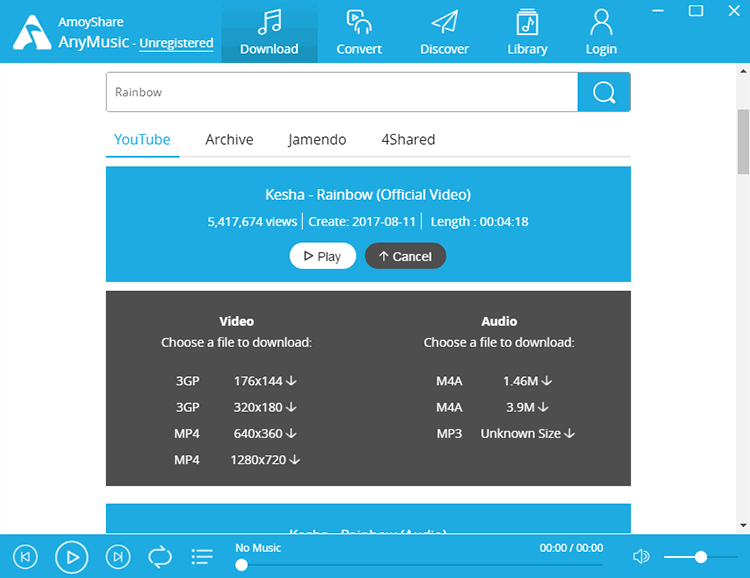The image size is (750, 578).
Task: Cancel the download options panel
Action: (x=405, y=256)
